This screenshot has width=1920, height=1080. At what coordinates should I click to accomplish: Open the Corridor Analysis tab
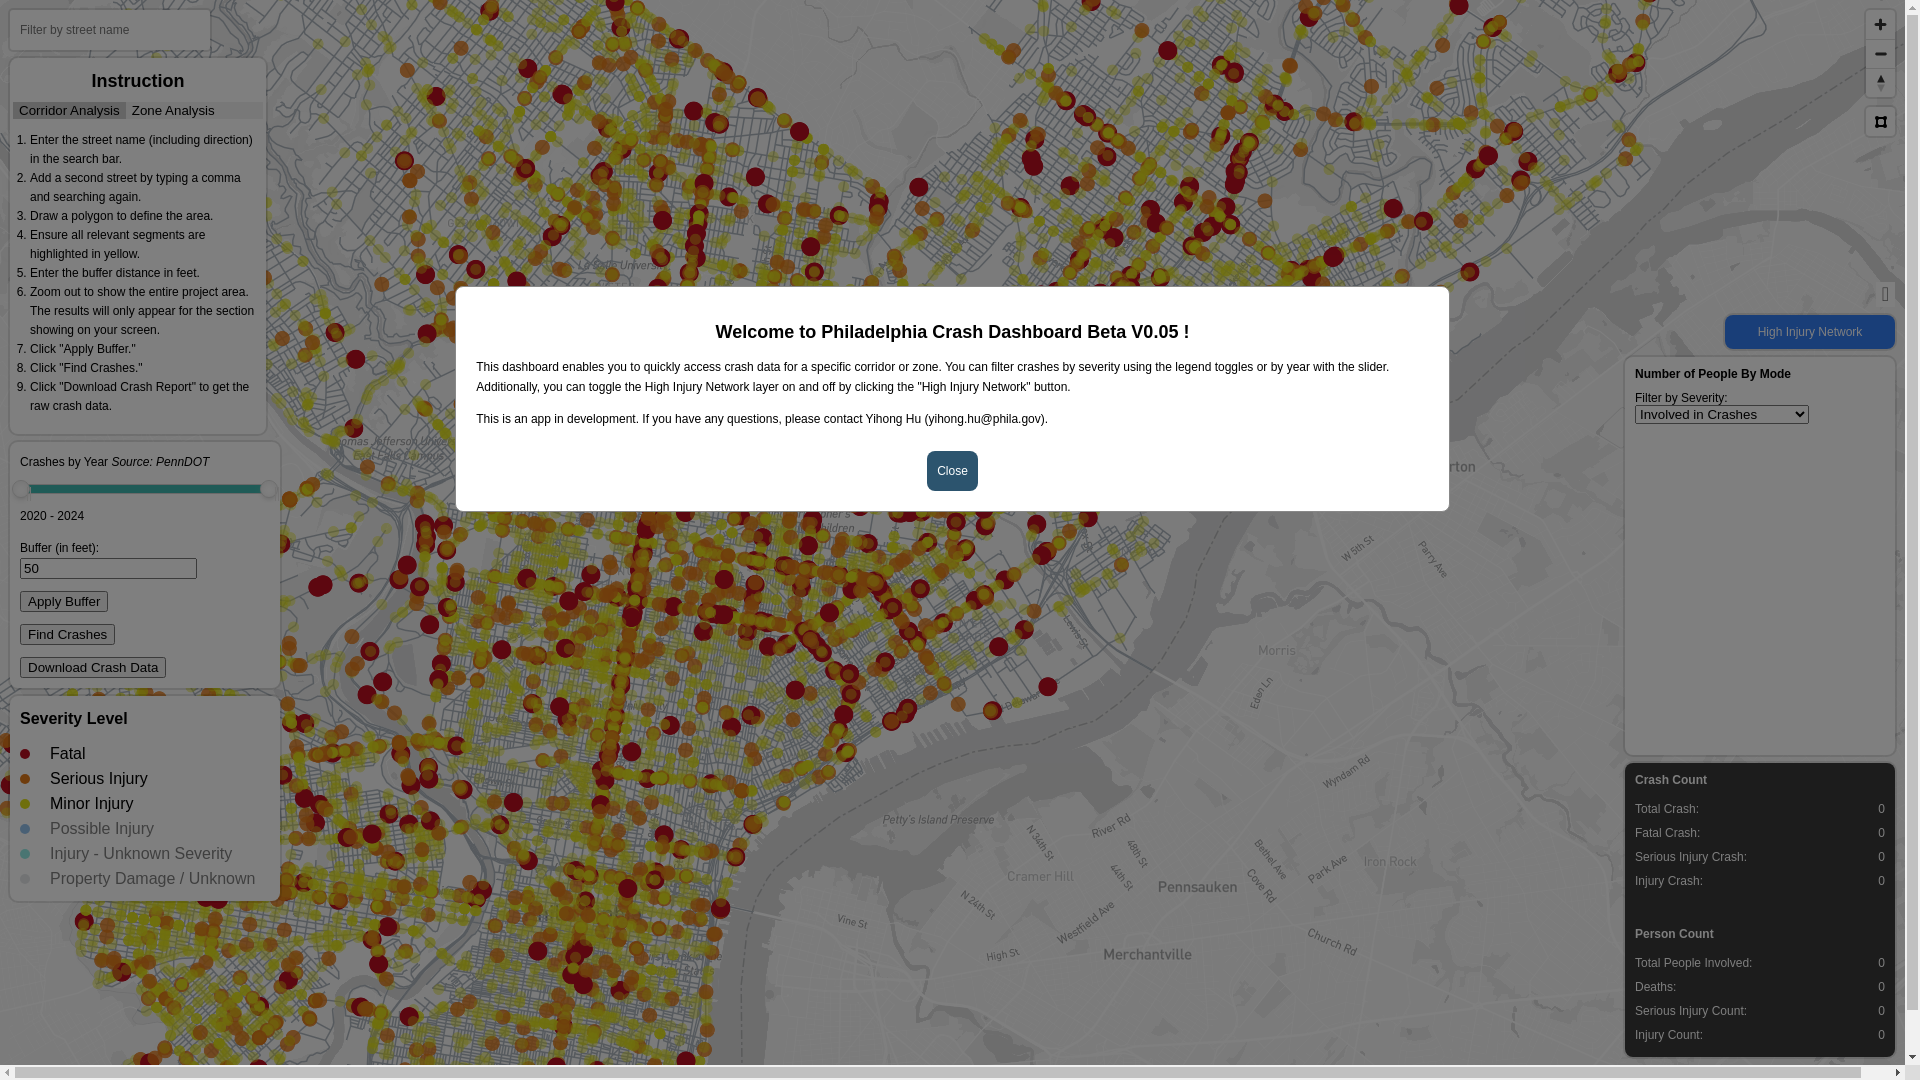point(69,111)
